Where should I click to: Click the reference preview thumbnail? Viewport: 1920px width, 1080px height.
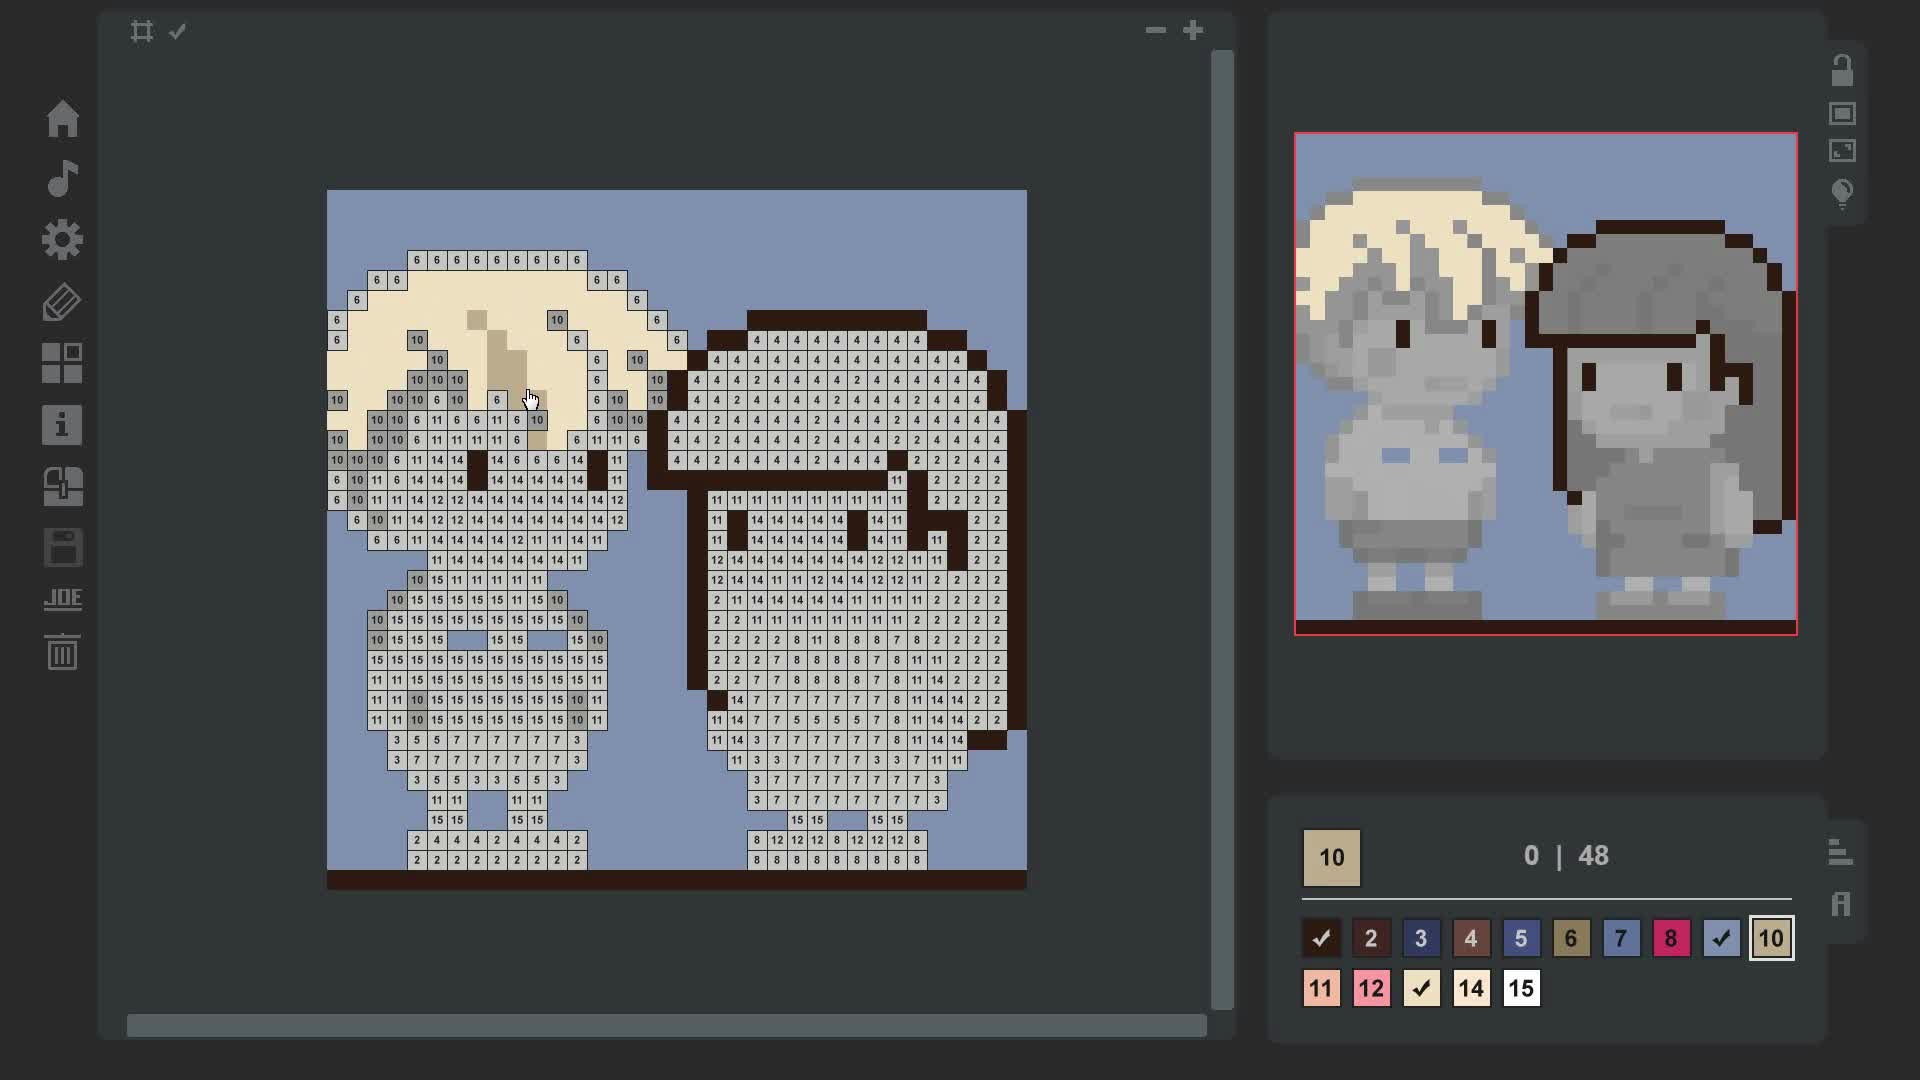click(1545, 383)
